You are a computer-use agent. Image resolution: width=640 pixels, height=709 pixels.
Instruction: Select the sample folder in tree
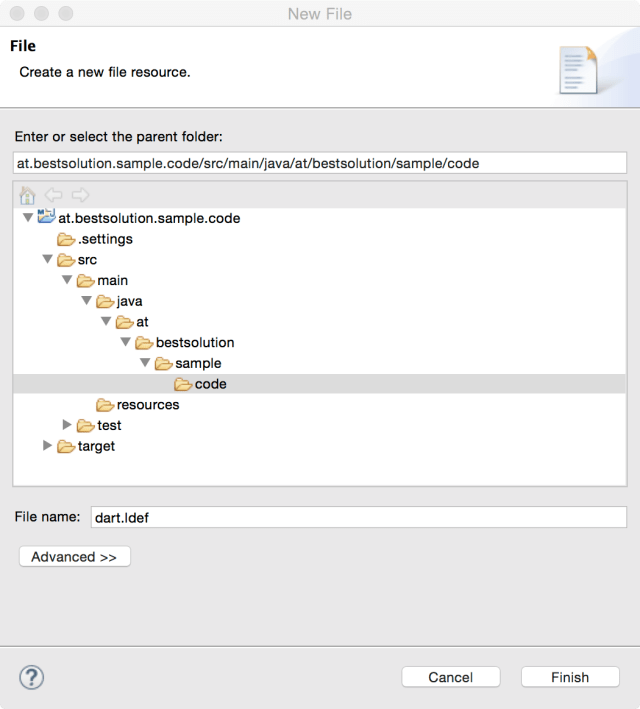pos(197,363)
